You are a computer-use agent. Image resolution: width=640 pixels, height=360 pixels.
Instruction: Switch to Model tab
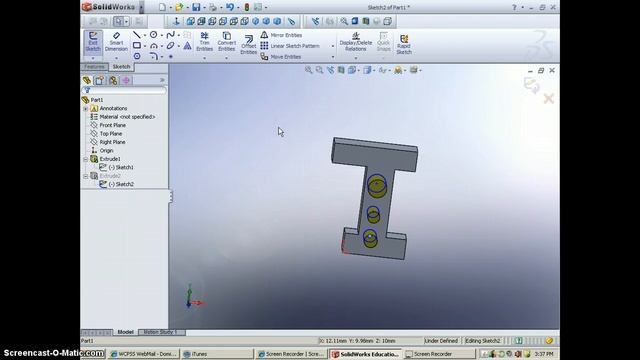[x=125, y=332]
